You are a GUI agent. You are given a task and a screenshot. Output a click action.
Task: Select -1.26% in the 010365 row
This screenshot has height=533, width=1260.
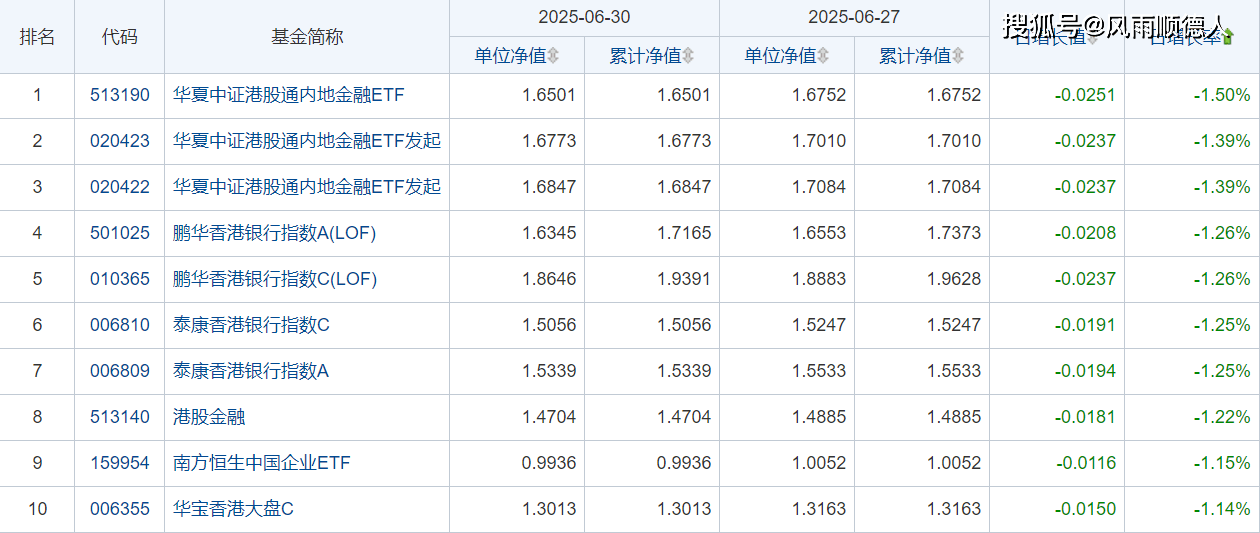(1222, 280)
